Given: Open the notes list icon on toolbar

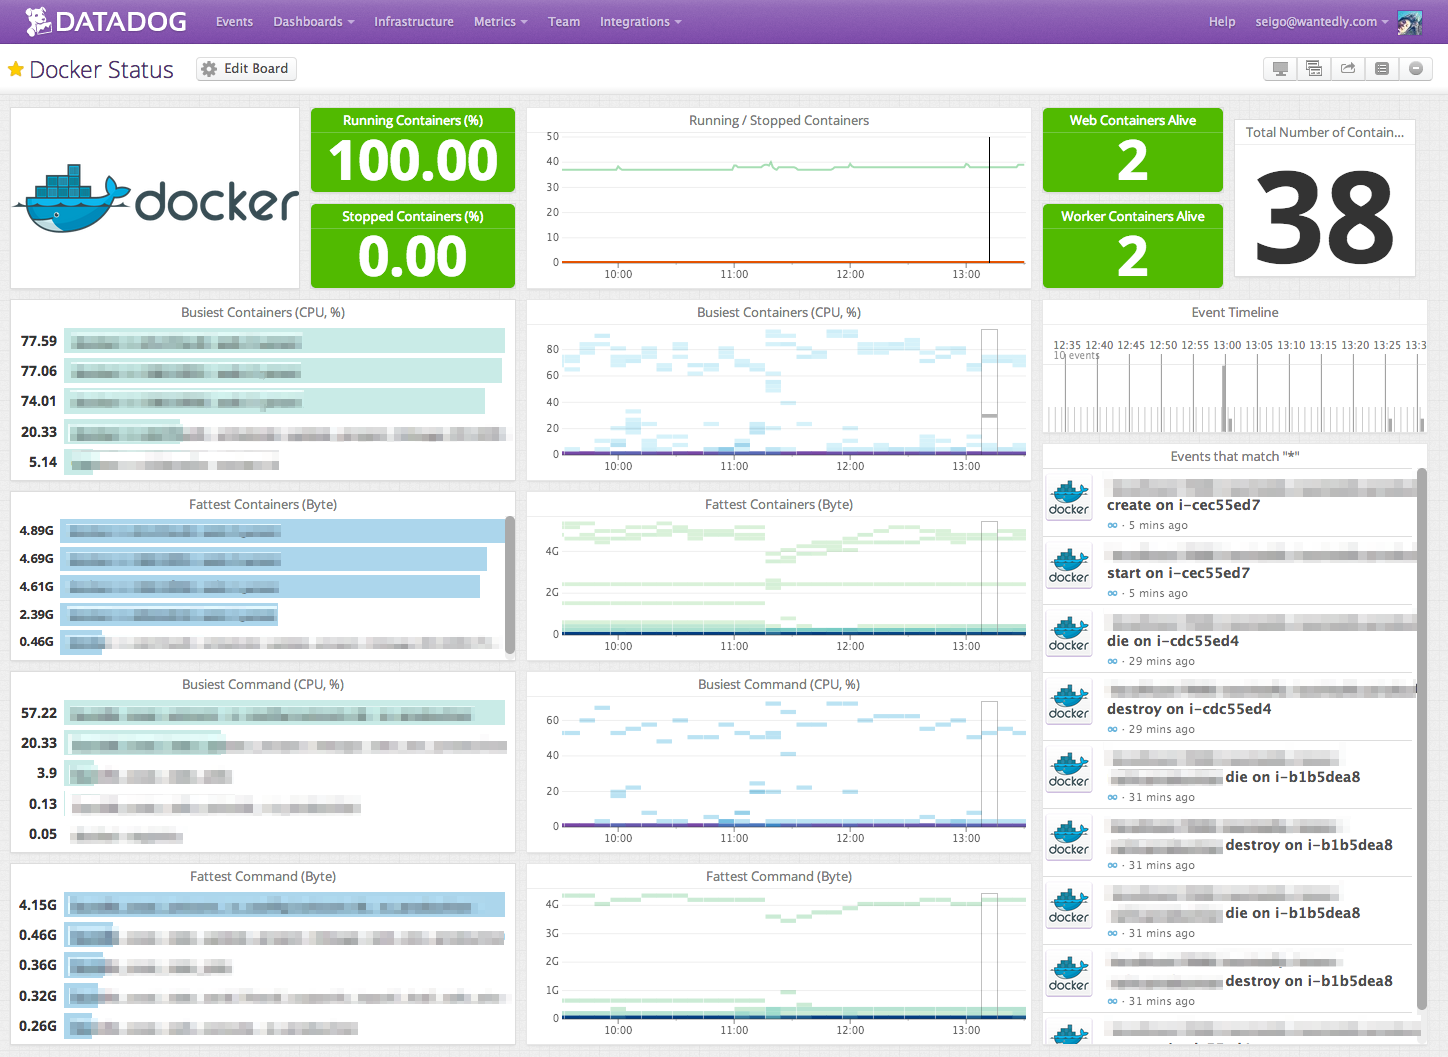Looking at the screenshot, I should (1381, 68).
